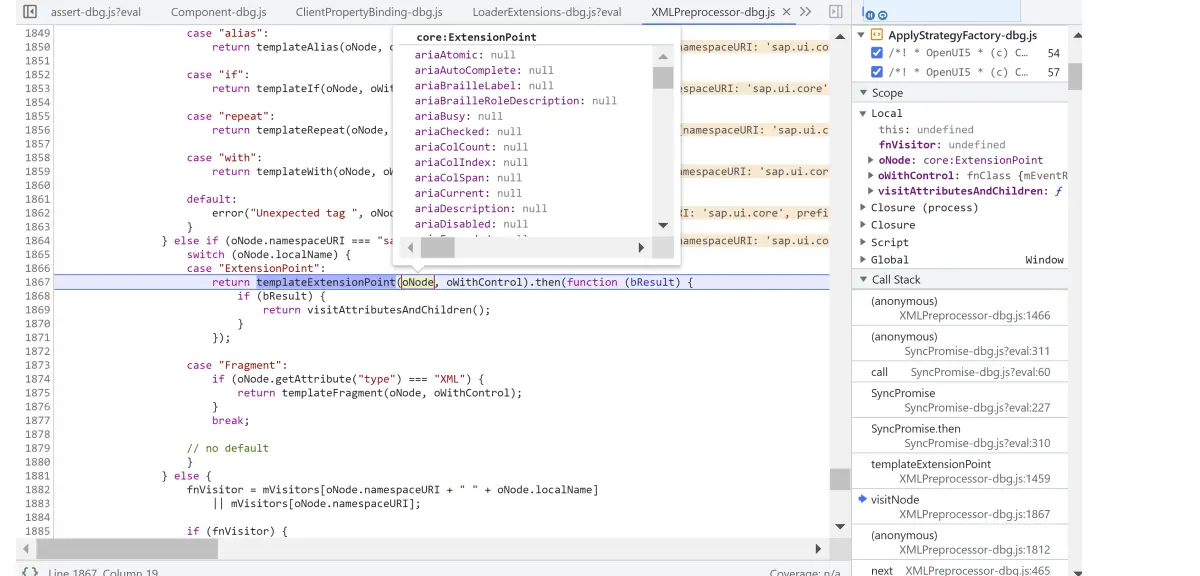Click popup vertical scrollbar up arrow
Image resolution: width=1200 pixels, height=576 pixels.
click(662, 56)
